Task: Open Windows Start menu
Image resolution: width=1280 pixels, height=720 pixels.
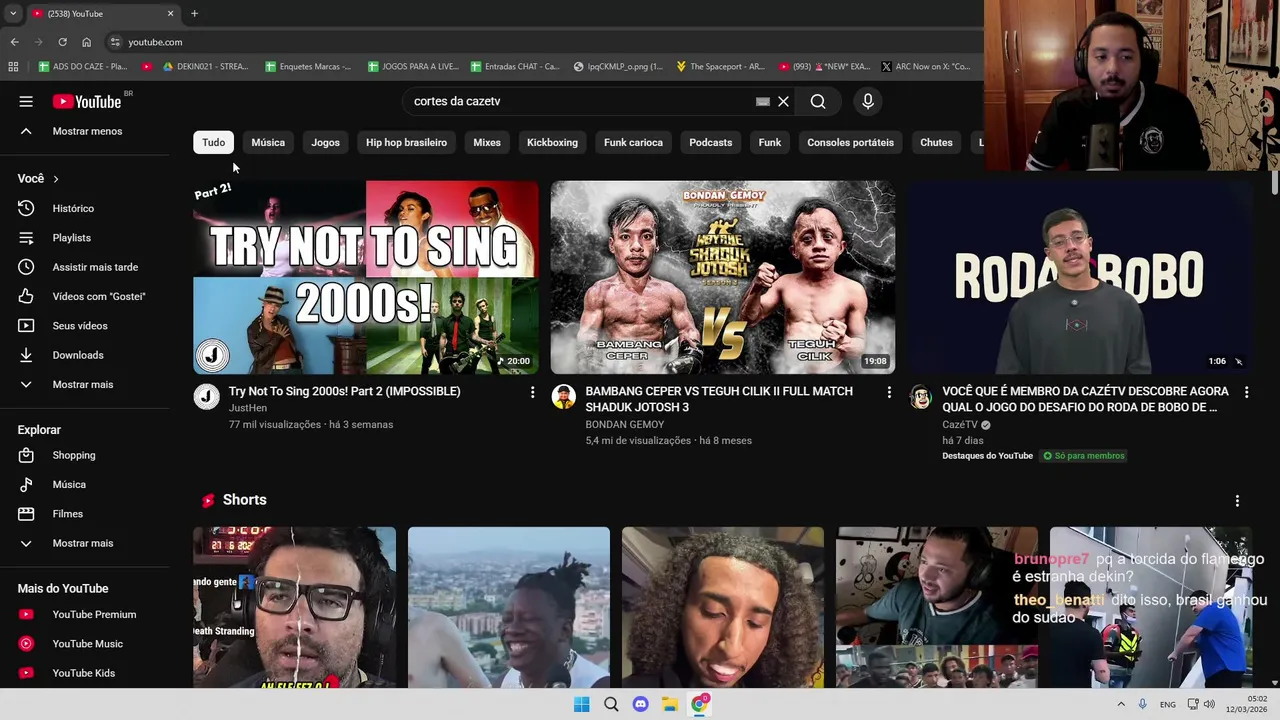Action: tap(581, 704)
